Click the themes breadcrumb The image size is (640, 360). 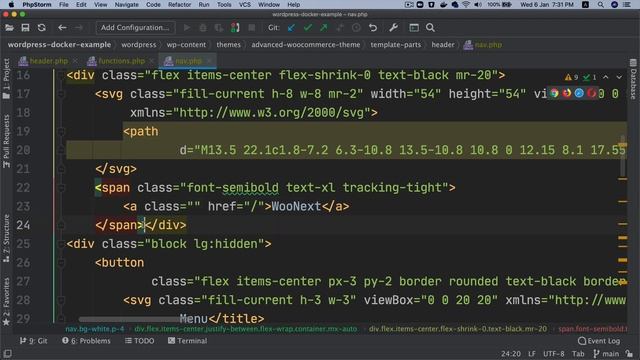coord(229,44)
